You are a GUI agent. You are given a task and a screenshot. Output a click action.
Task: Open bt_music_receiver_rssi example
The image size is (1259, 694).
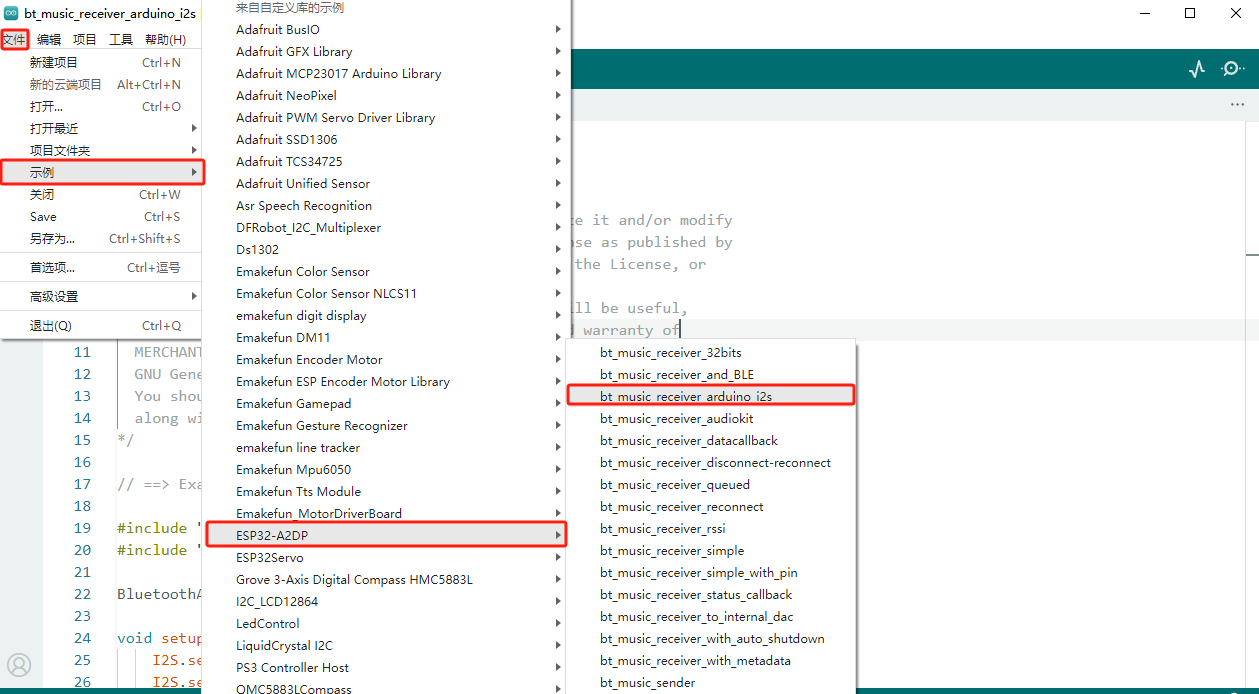tap(711, 528)
